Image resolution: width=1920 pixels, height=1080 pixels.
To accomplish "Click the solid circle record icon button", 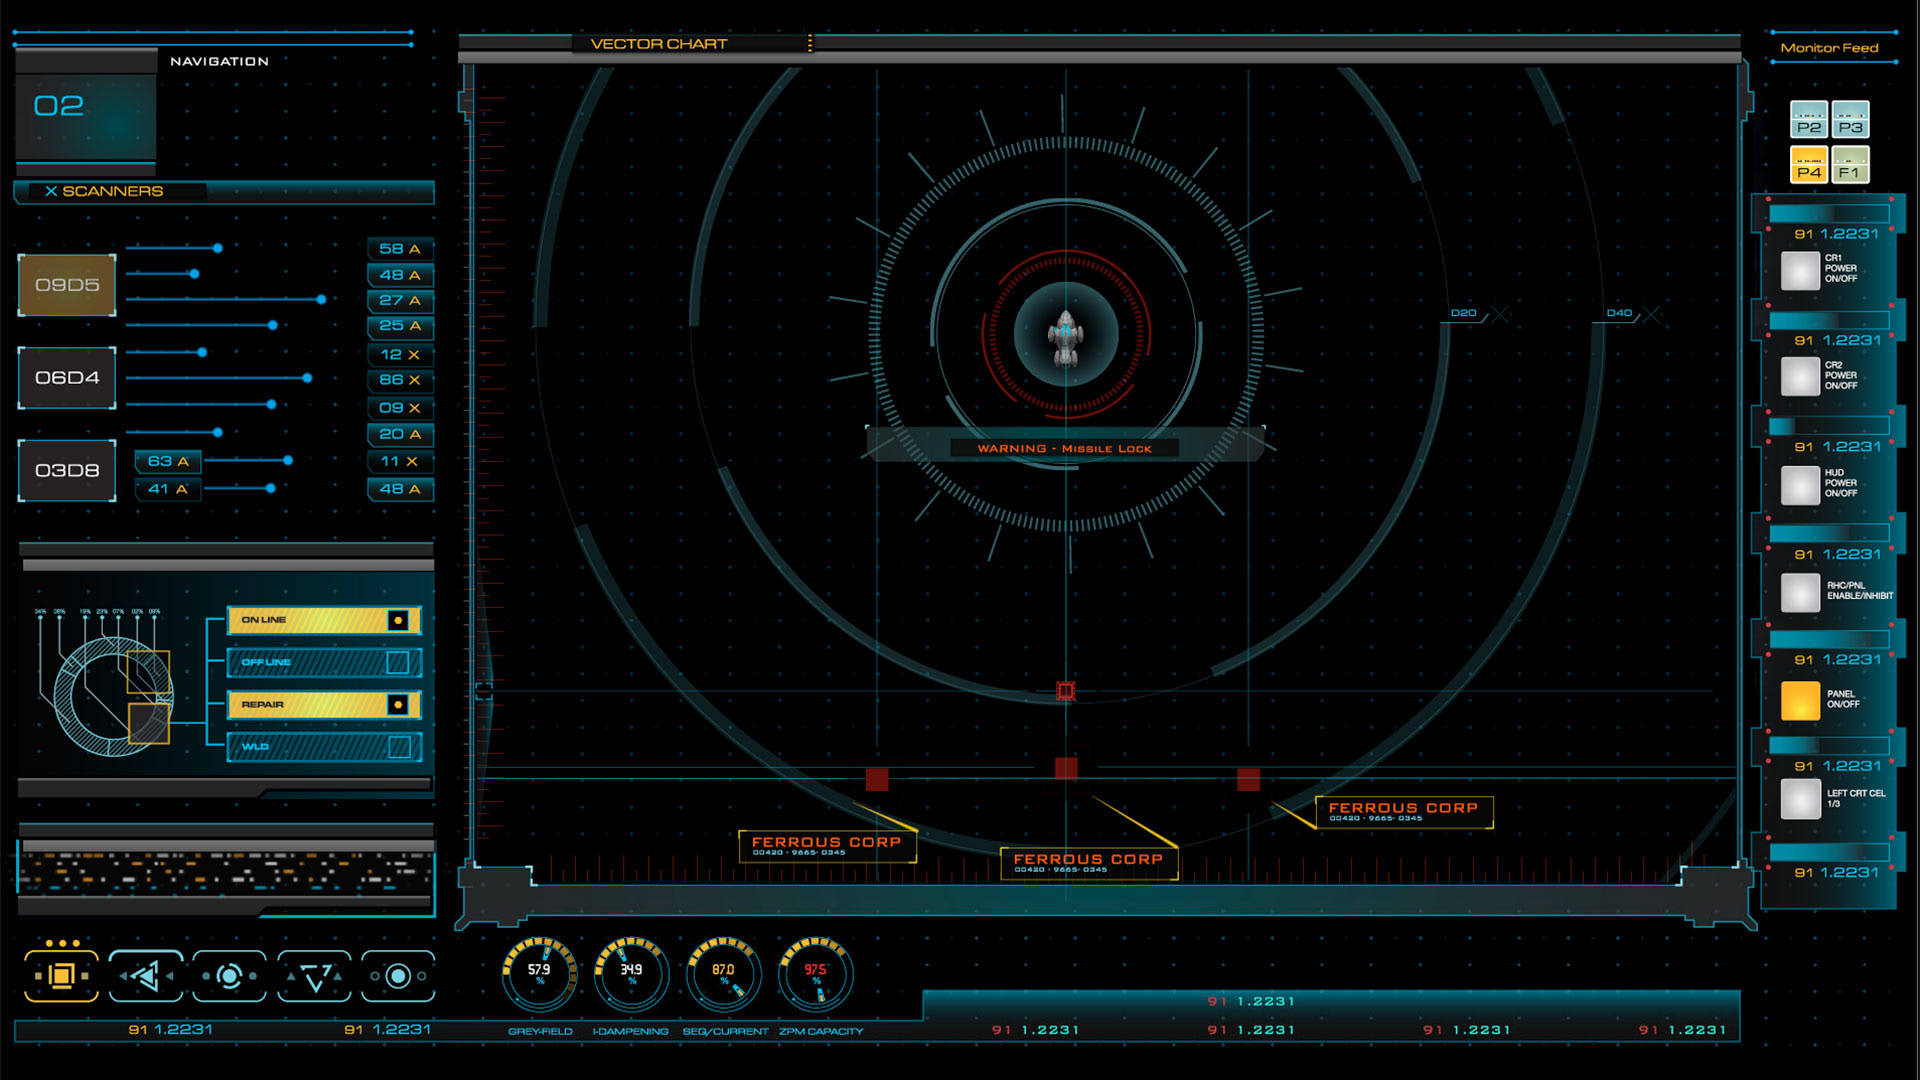I will coord(398,975).
